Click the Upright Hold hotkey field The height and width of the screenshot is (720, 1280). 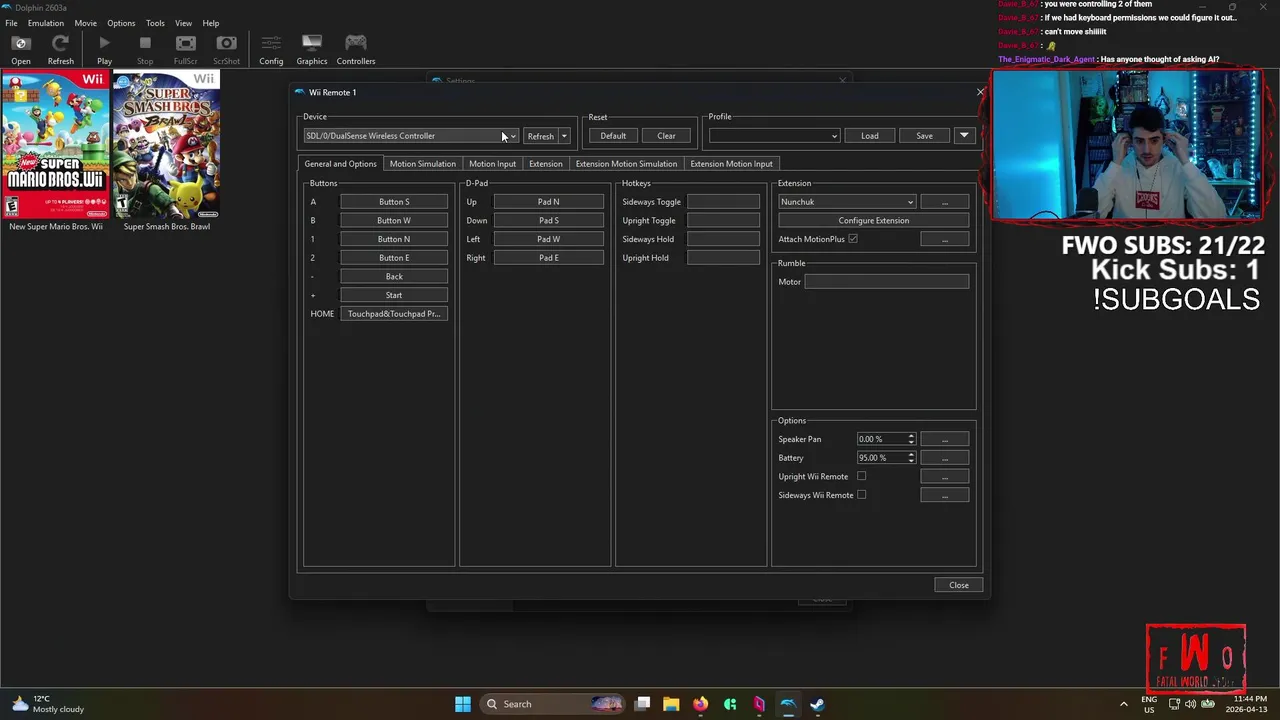coord(723,258)
